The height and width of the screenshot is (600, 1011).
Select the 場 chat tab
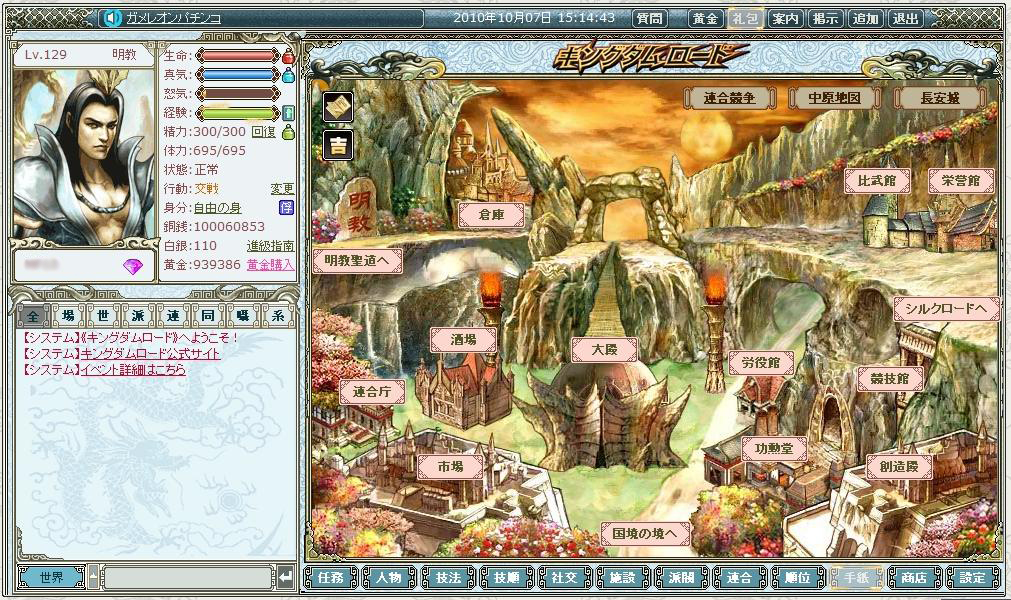coord(68,316)
